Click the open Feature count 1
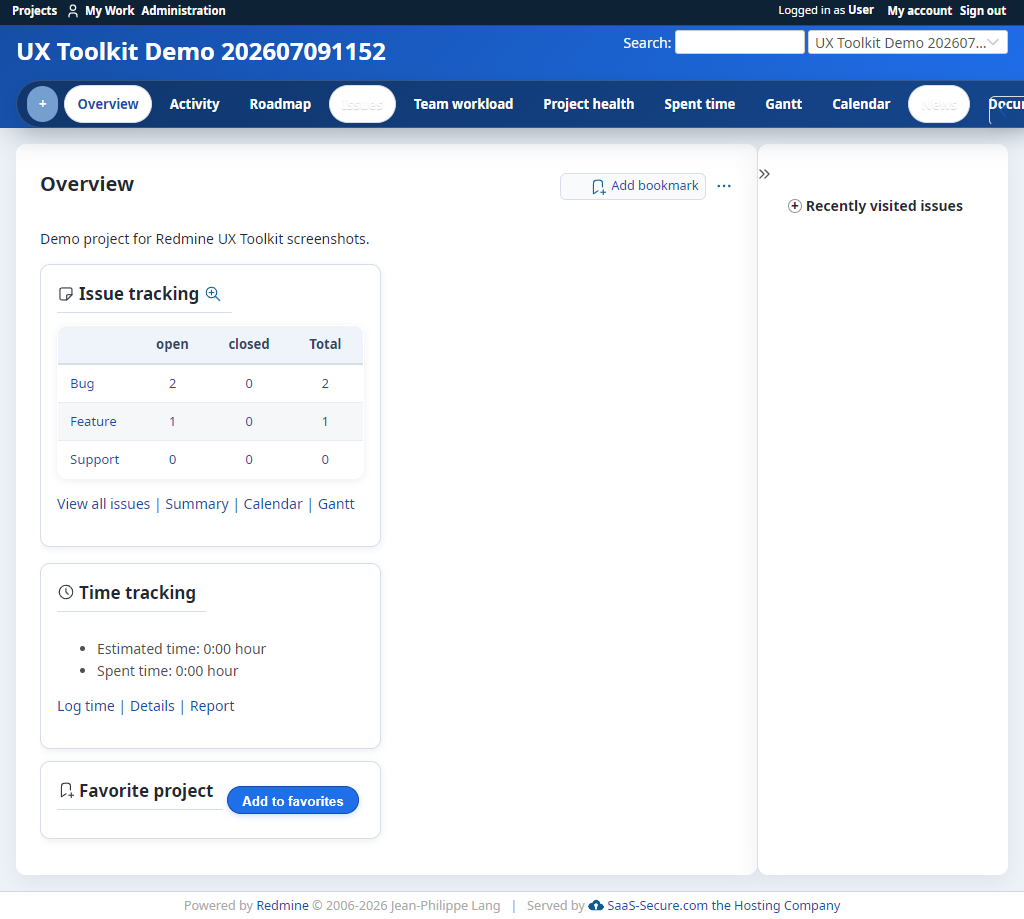Screen dimensions: 1024x919 [x=172, y=422]
